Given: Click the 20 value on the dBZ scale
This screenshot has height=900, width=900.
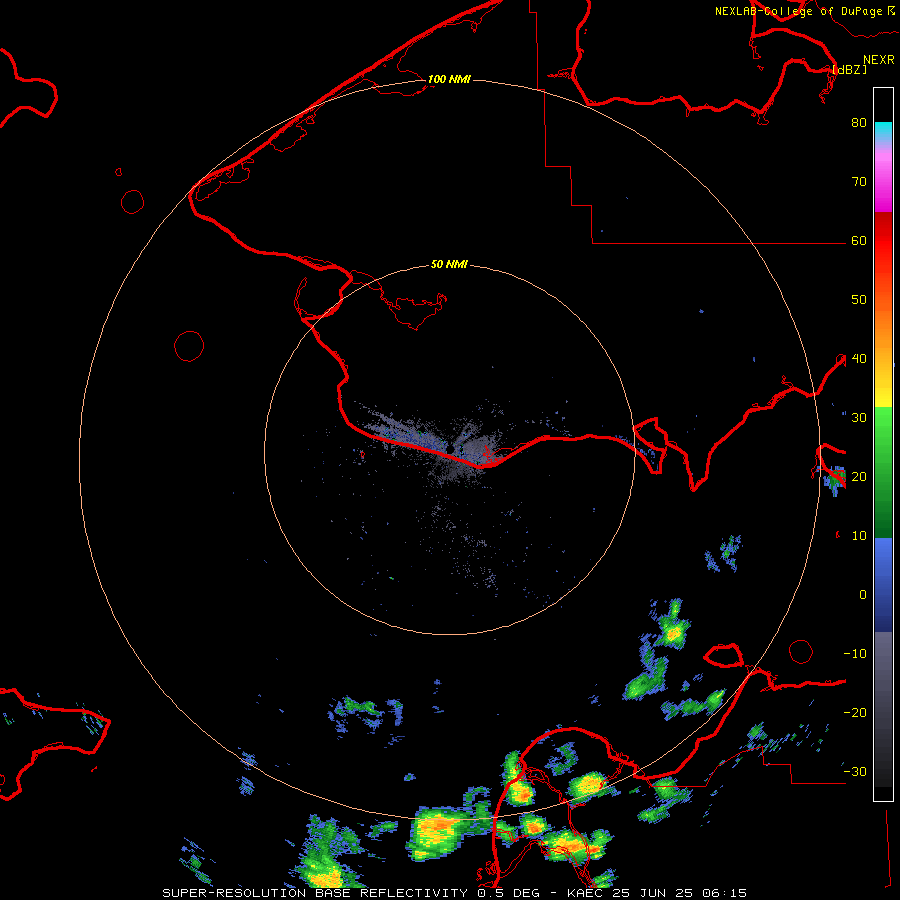Looking at the screenshot, I should pyautogui.click(x=859, y=476).
